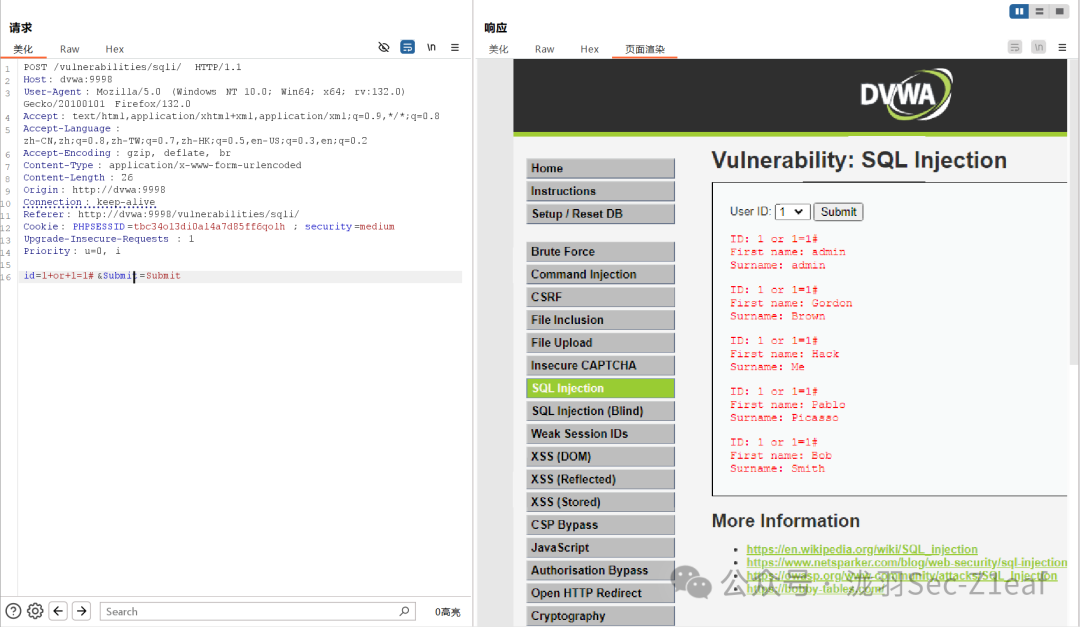Open XSS (Stored) menu item
The height and width of the screenshot is (627, 1080).
tap(600, 502)
